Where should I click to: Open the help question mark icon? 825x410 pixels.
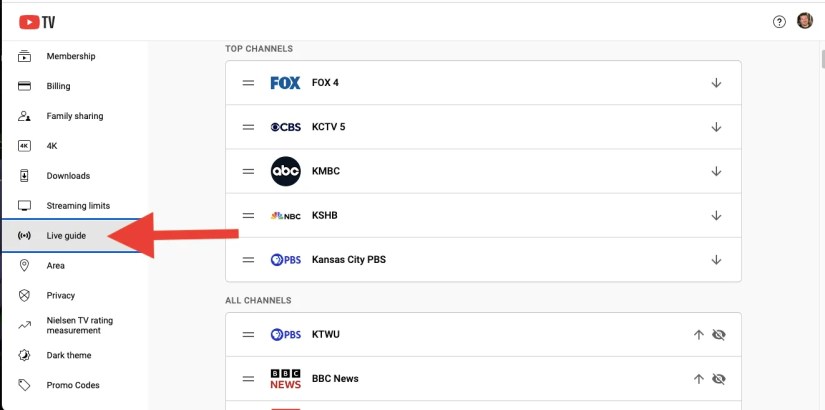[779, 22]
